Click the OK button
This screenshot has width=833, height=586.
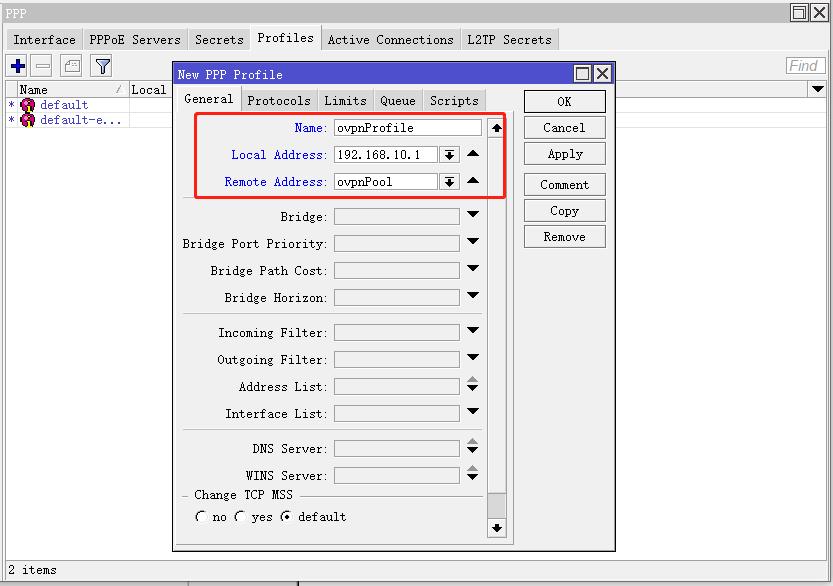tap(564, 102)
